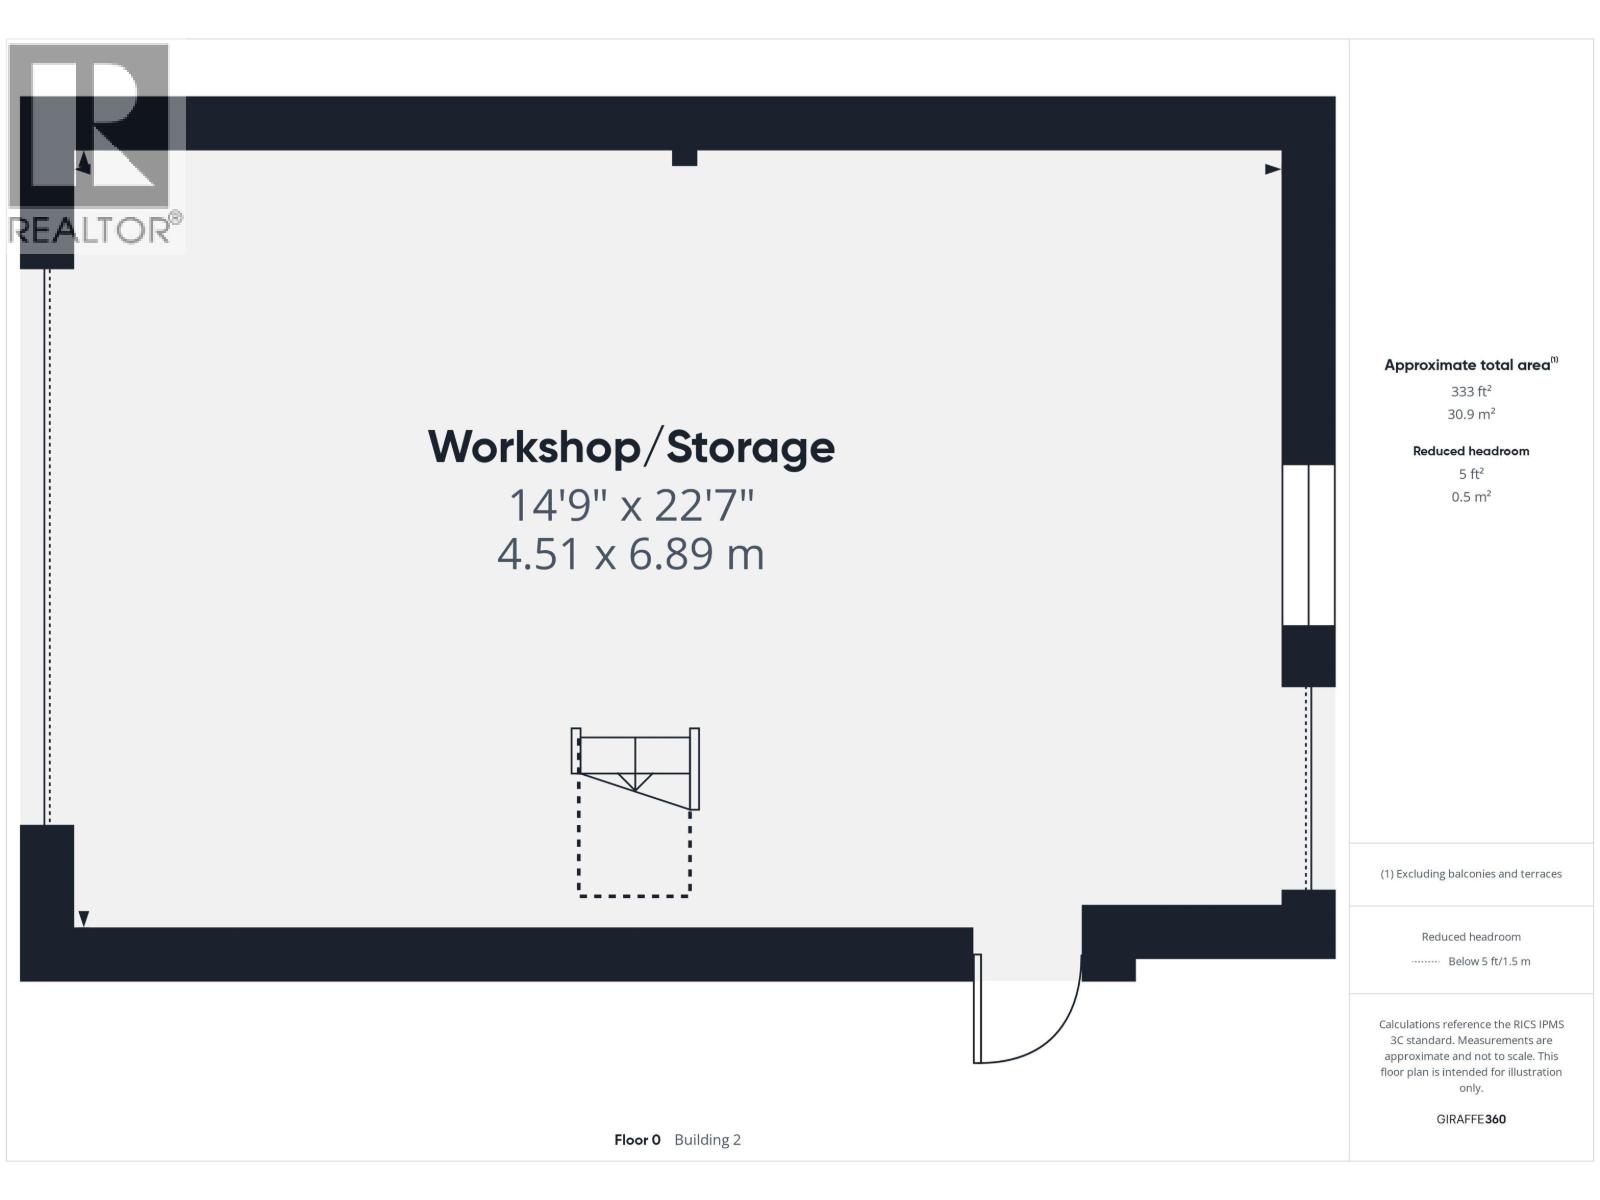
Task: Click the GIRAFFE360 brand label
Action: (x=1471, y=1119)
